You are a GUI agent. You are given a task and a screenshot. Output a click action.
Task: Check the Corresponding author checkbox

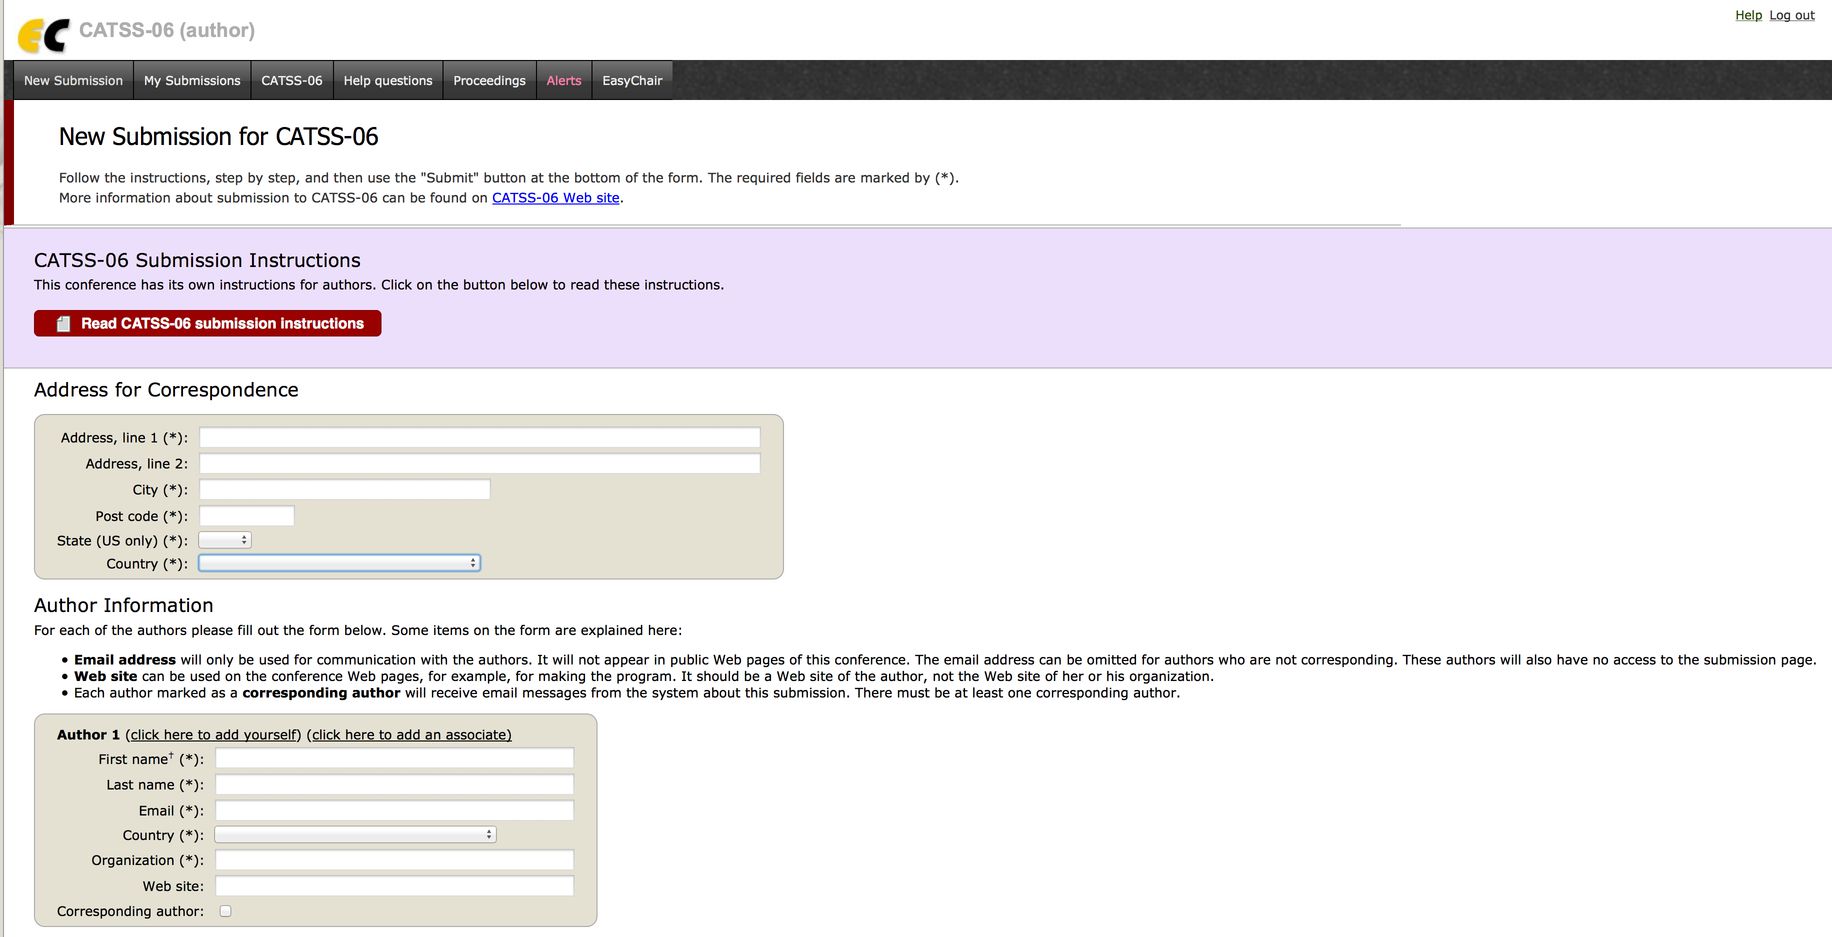(x=226, y=911)
